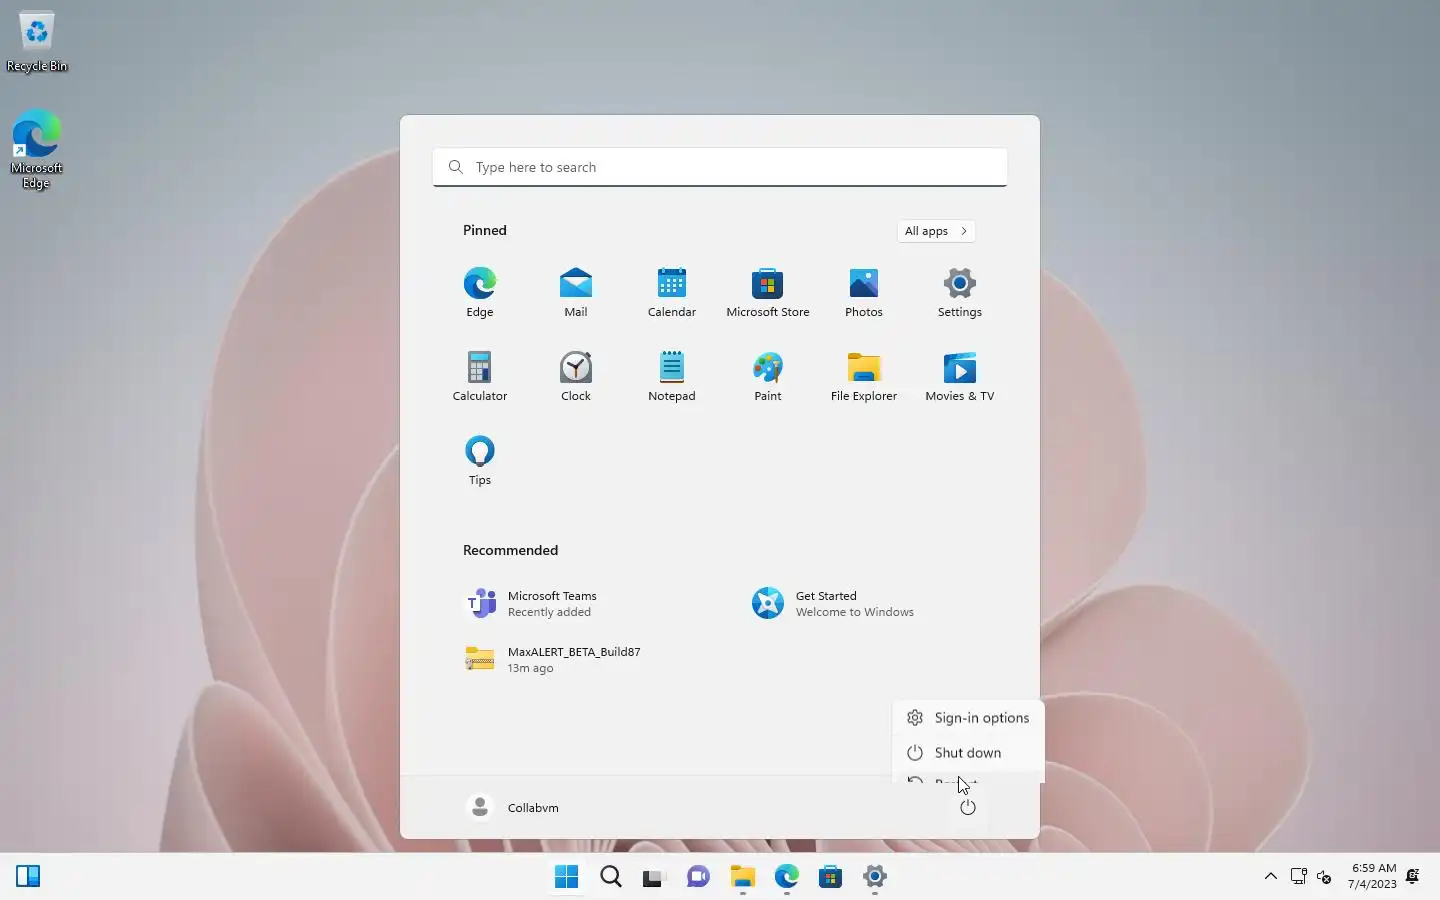Launch the Calendar app
The height and width of the screenshot is (900, 1440).
[x=672, y=293]
